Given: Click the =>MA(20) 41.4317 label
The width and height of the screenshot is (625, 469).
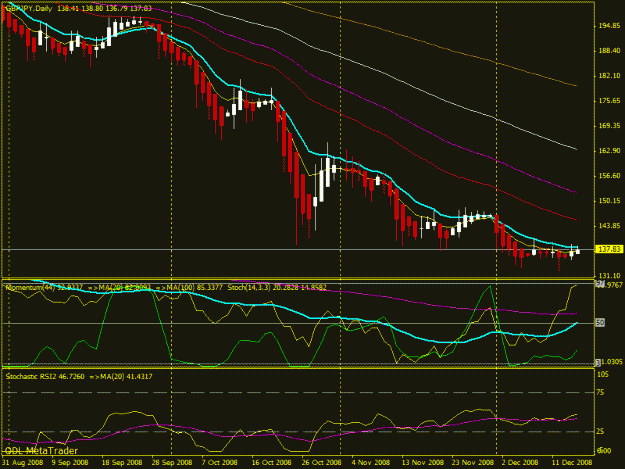Looking at the screenshot, I should click(121, 377).
